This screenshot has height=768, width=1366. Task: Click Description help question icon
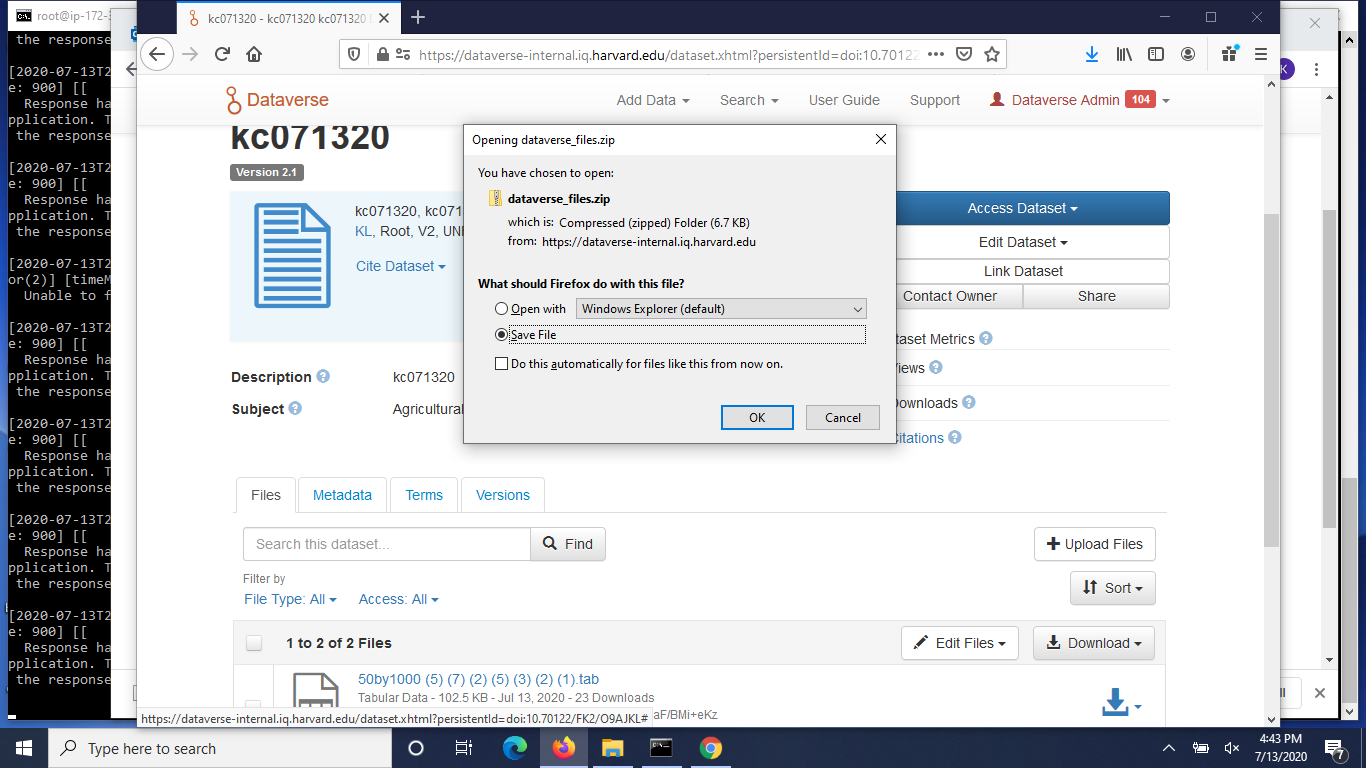click(323, 377)
